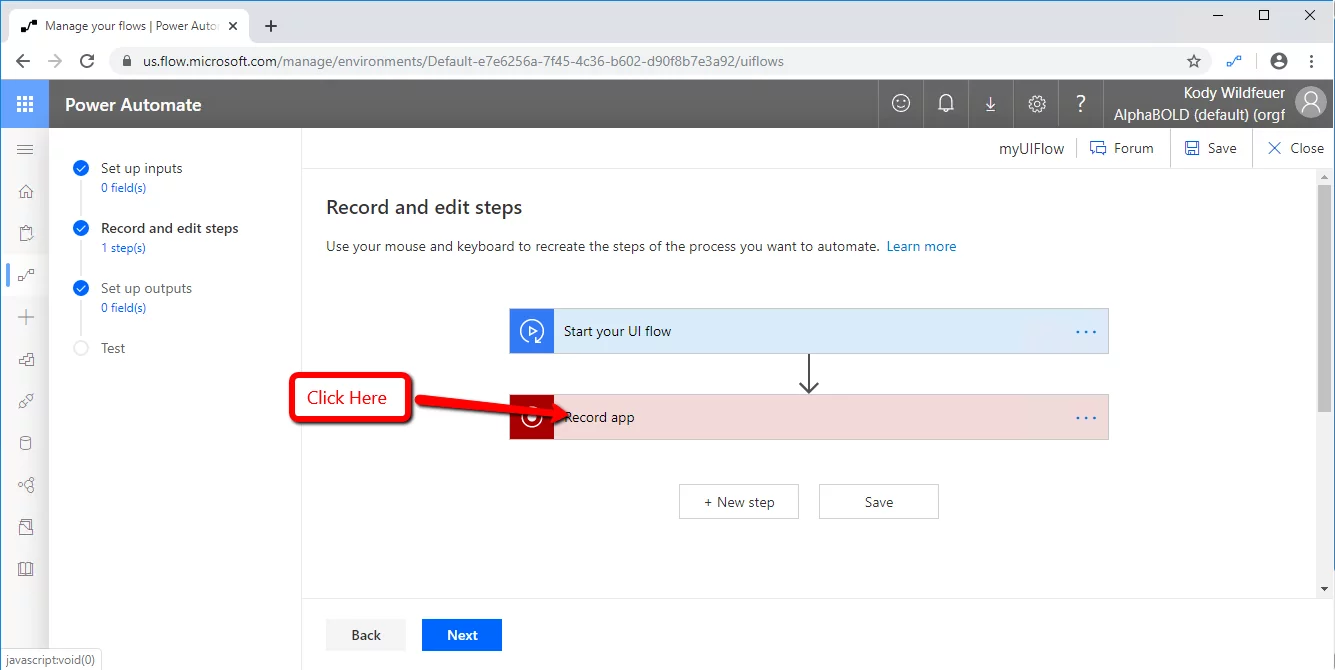Toggle the hamburger navigation menu
This screenshot has width=1335, height=670.
point(25,149)
